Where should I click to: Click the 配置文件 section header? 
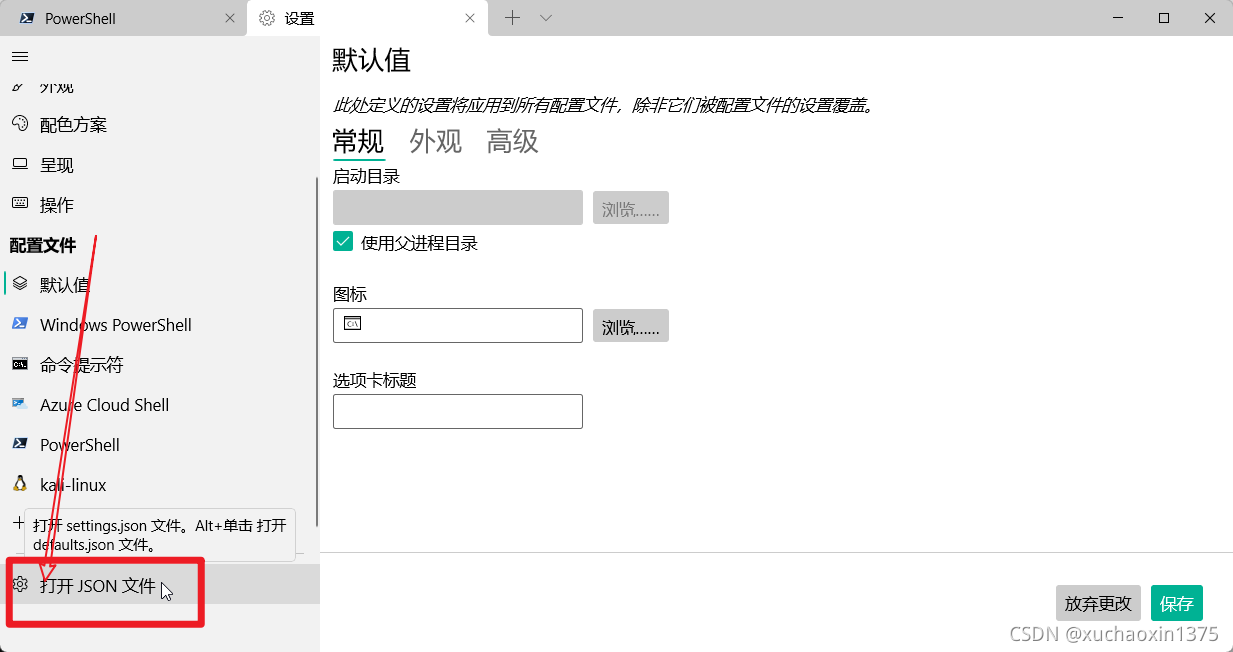(x=43, y=245)
